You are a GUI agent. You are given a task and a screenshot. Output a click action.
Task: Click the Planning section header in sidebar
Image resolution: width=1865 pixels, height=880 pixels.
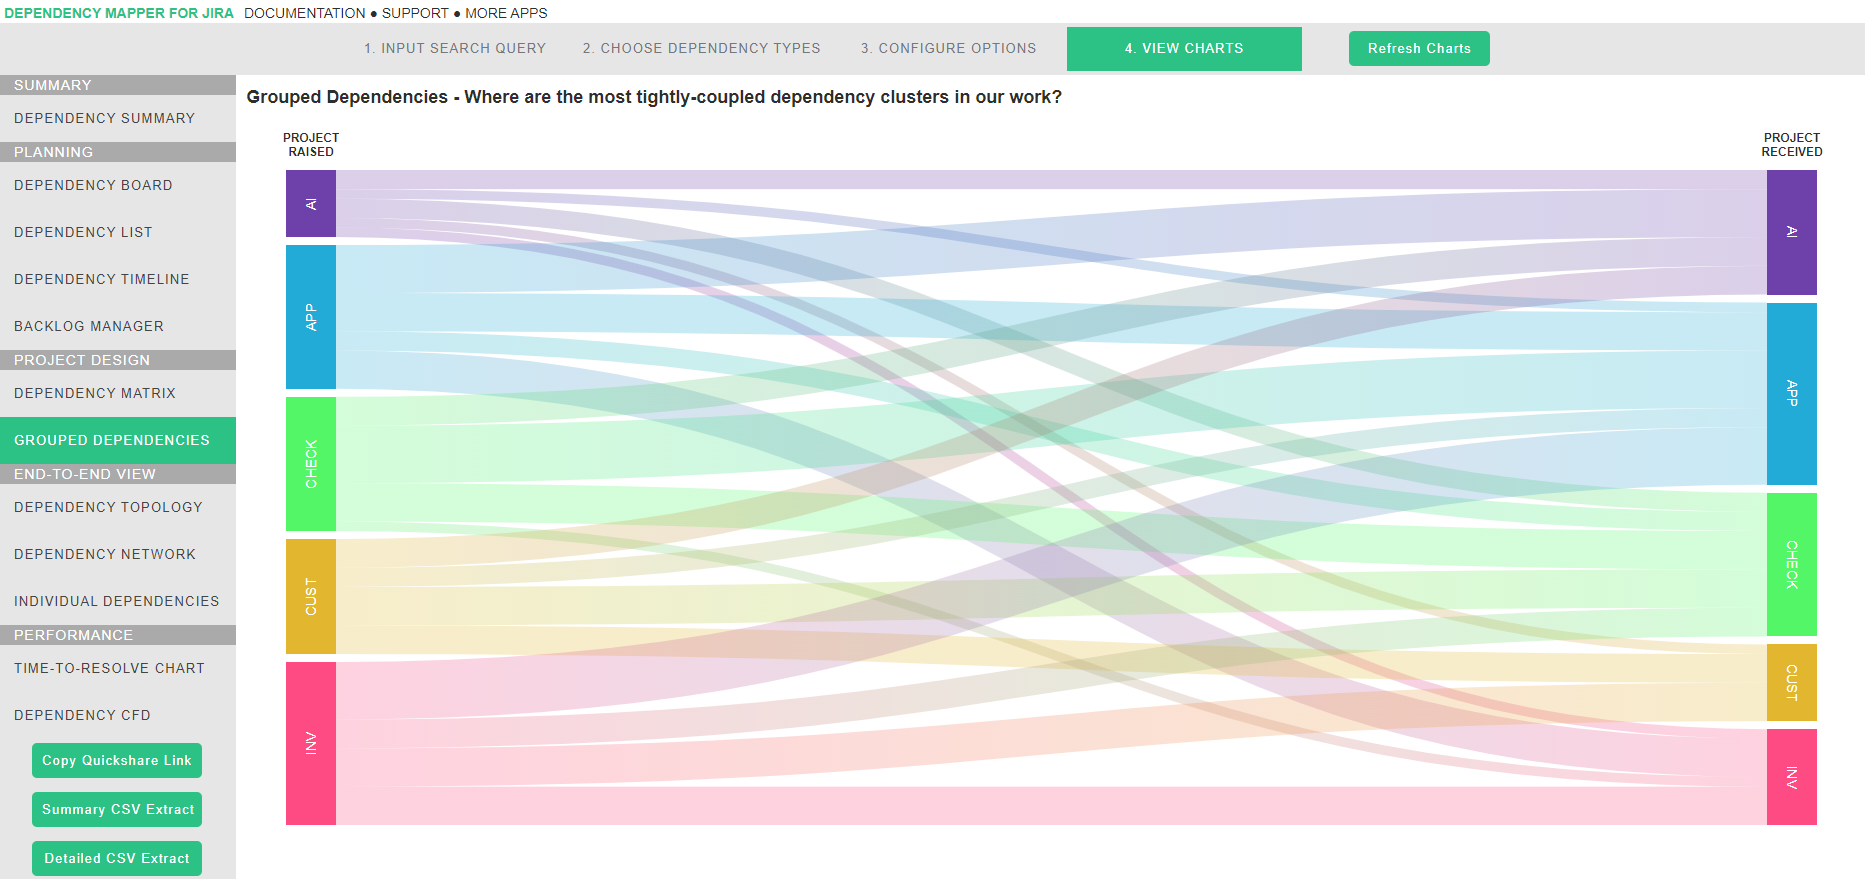118,152
